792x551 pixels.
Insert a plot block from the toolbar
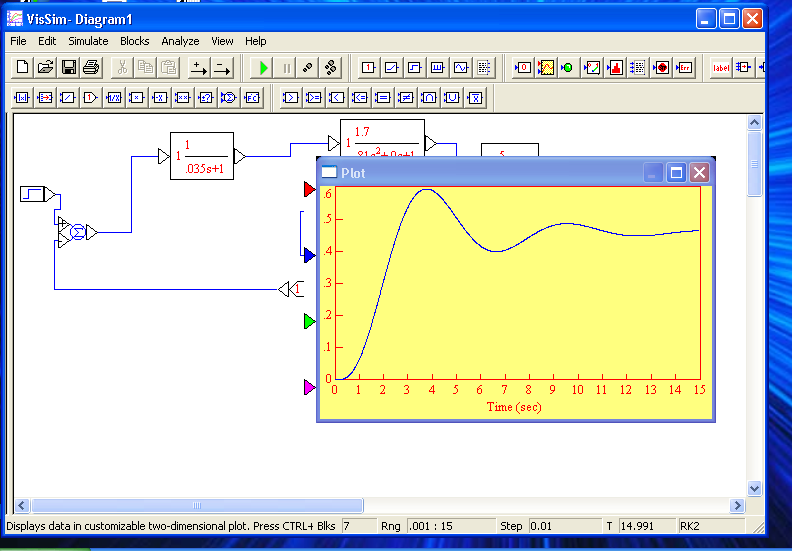click(546, 68)
